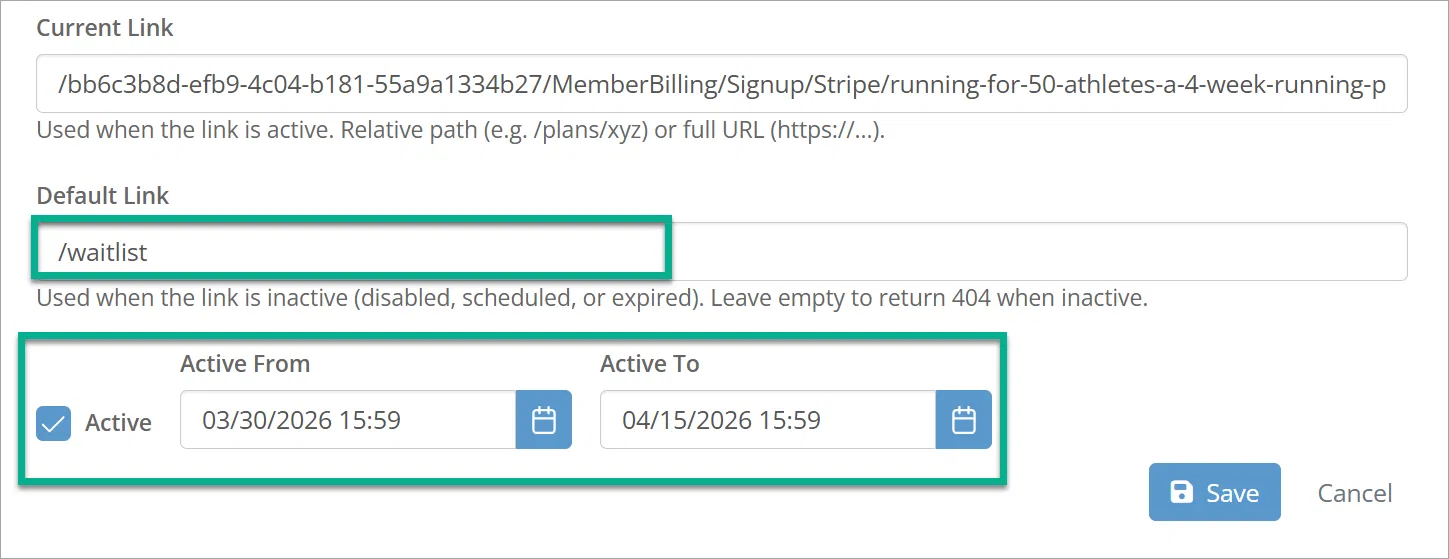The image size is (1449, 559).
Task: Open the Active To calendar picker
Action: tap(963, 420)
